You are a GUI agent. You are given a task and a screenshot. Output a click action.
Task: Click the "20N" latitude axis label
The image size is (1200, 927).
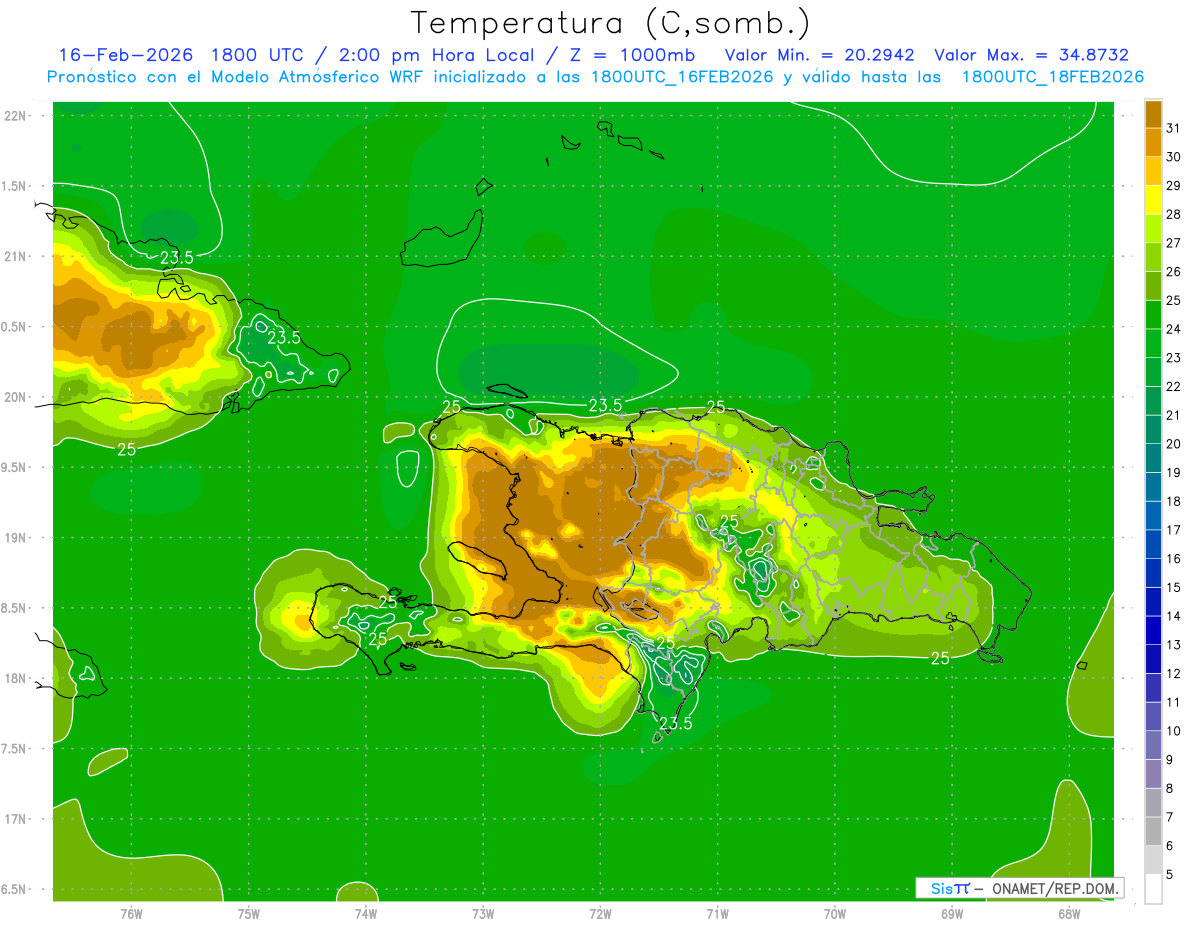15,397
